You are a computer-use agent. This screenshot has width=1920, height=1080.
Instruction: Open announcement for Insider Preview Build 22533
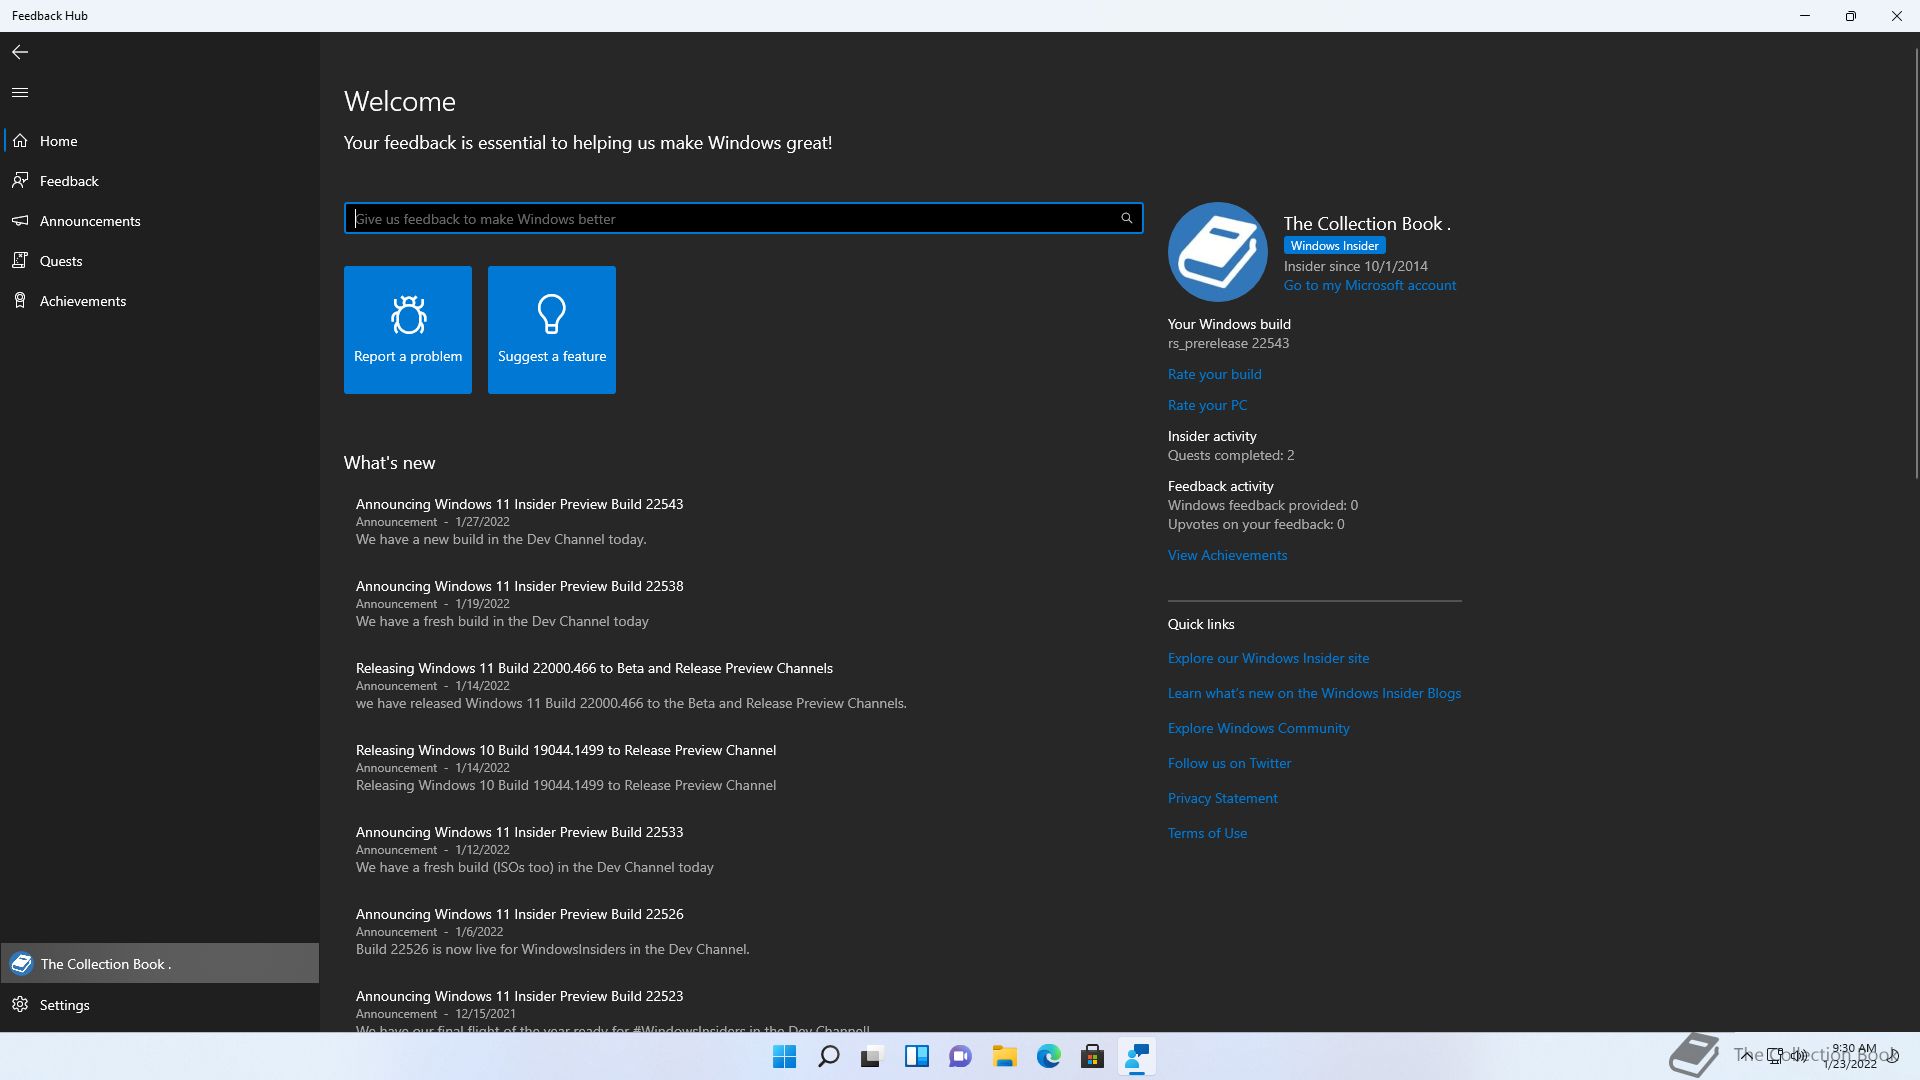(519, 832)
